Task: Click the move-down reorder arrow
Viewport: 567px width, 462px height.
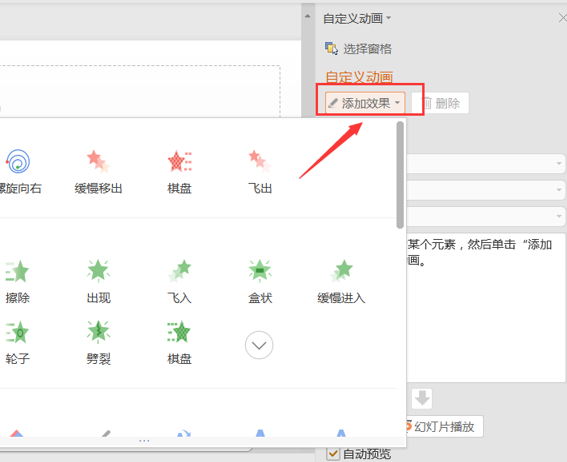Action: [x=422, y=399]
